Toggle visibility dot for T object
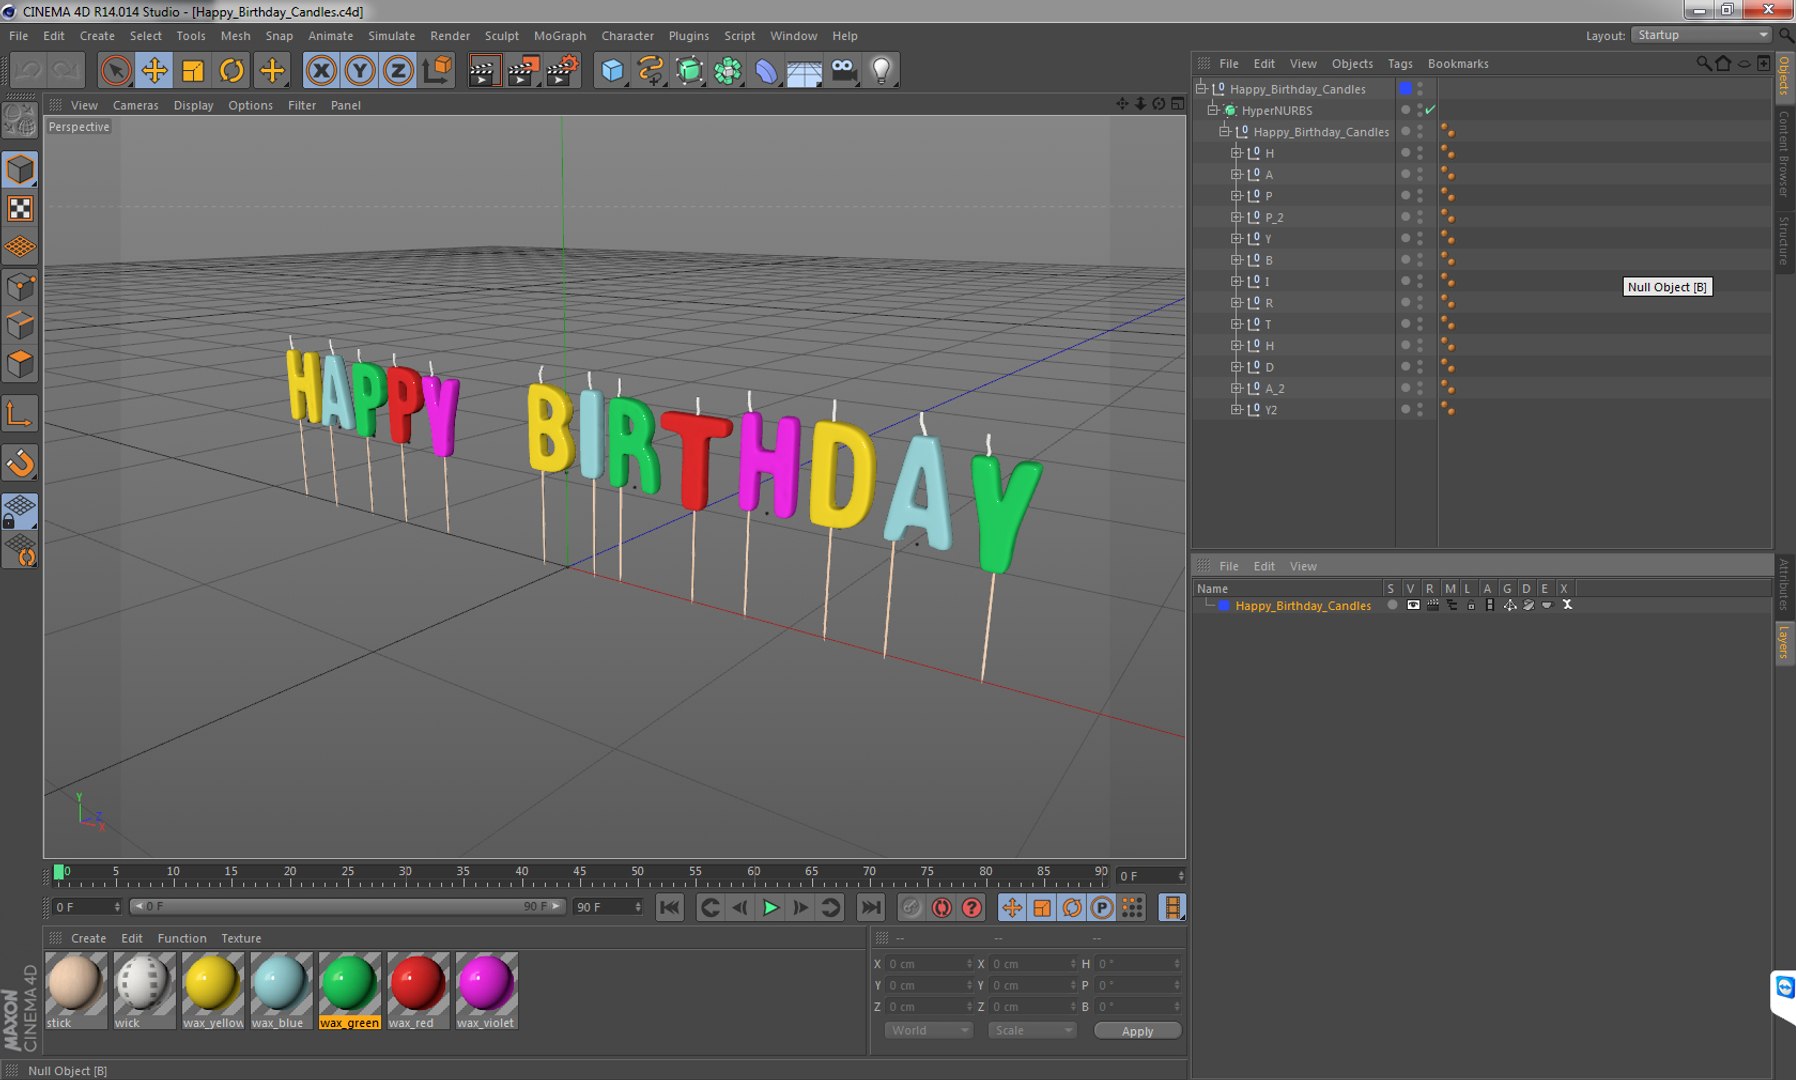The width and height of the screenshot is (1796, 1080). (1405, 324)
